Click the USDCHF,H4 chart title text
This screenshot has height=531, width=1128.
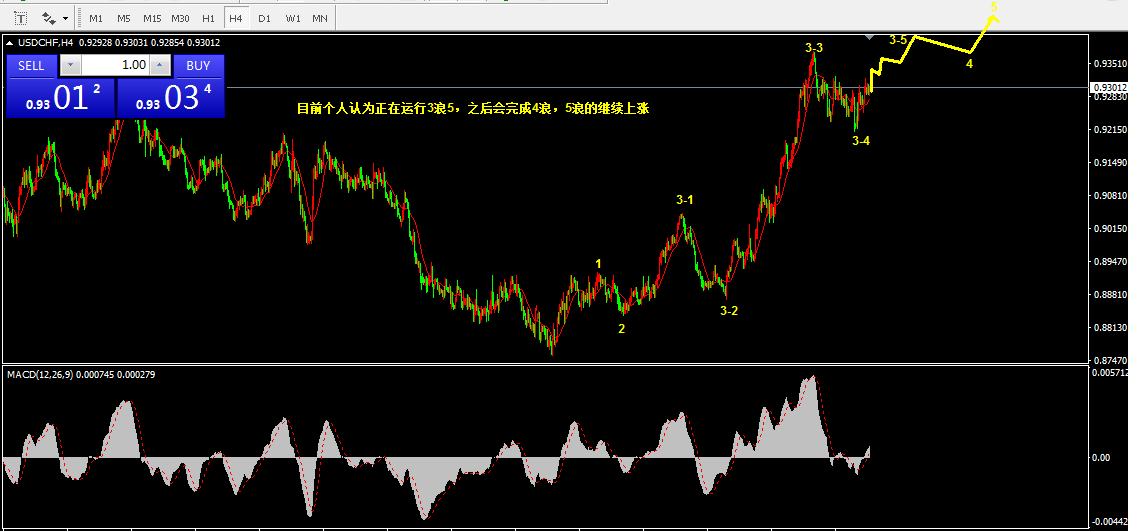pos(45,42)
